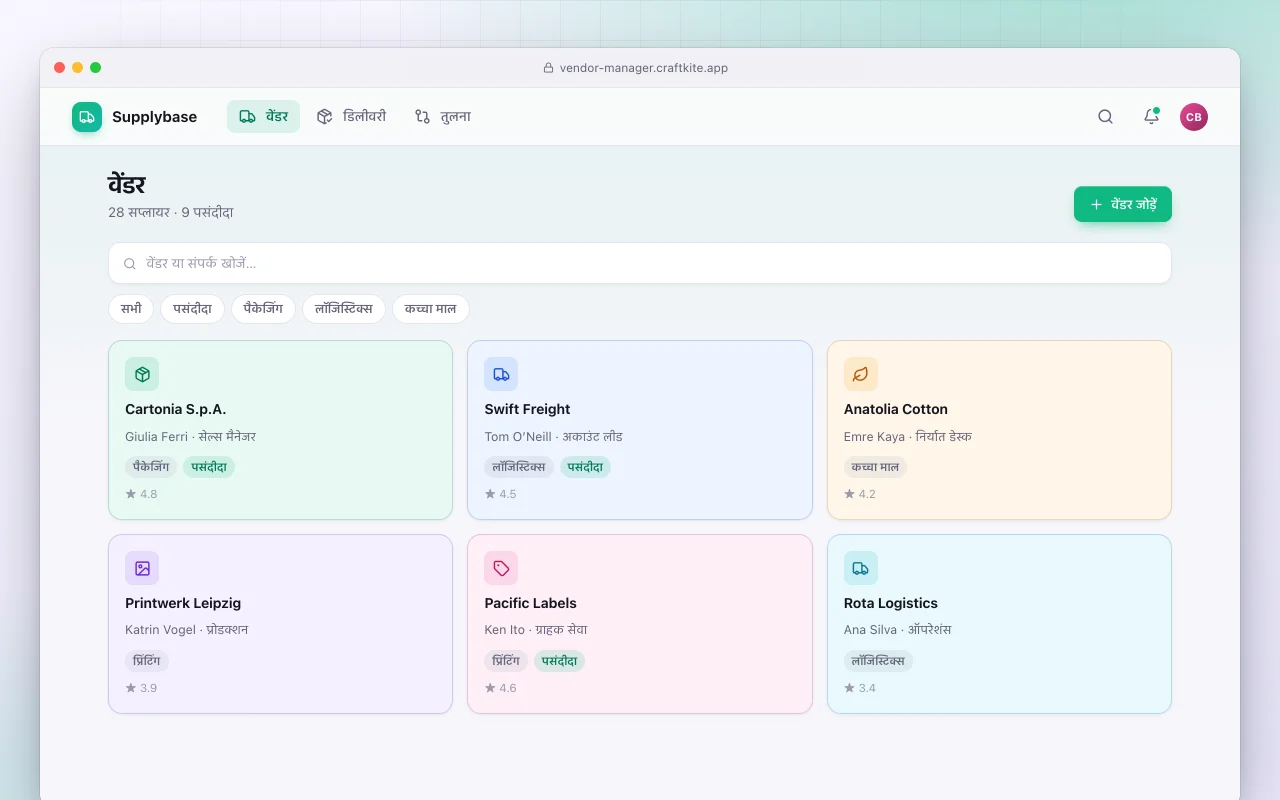Screen dimensions: 1280x800
Task: Open the Anatolia Cotton vendor name
Action: [896, 409]
